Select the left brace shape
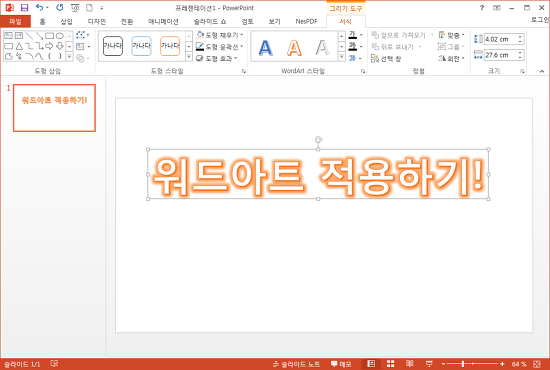Image resolution: width=550 pixels, height=370 pixels. tap(49, 56)
